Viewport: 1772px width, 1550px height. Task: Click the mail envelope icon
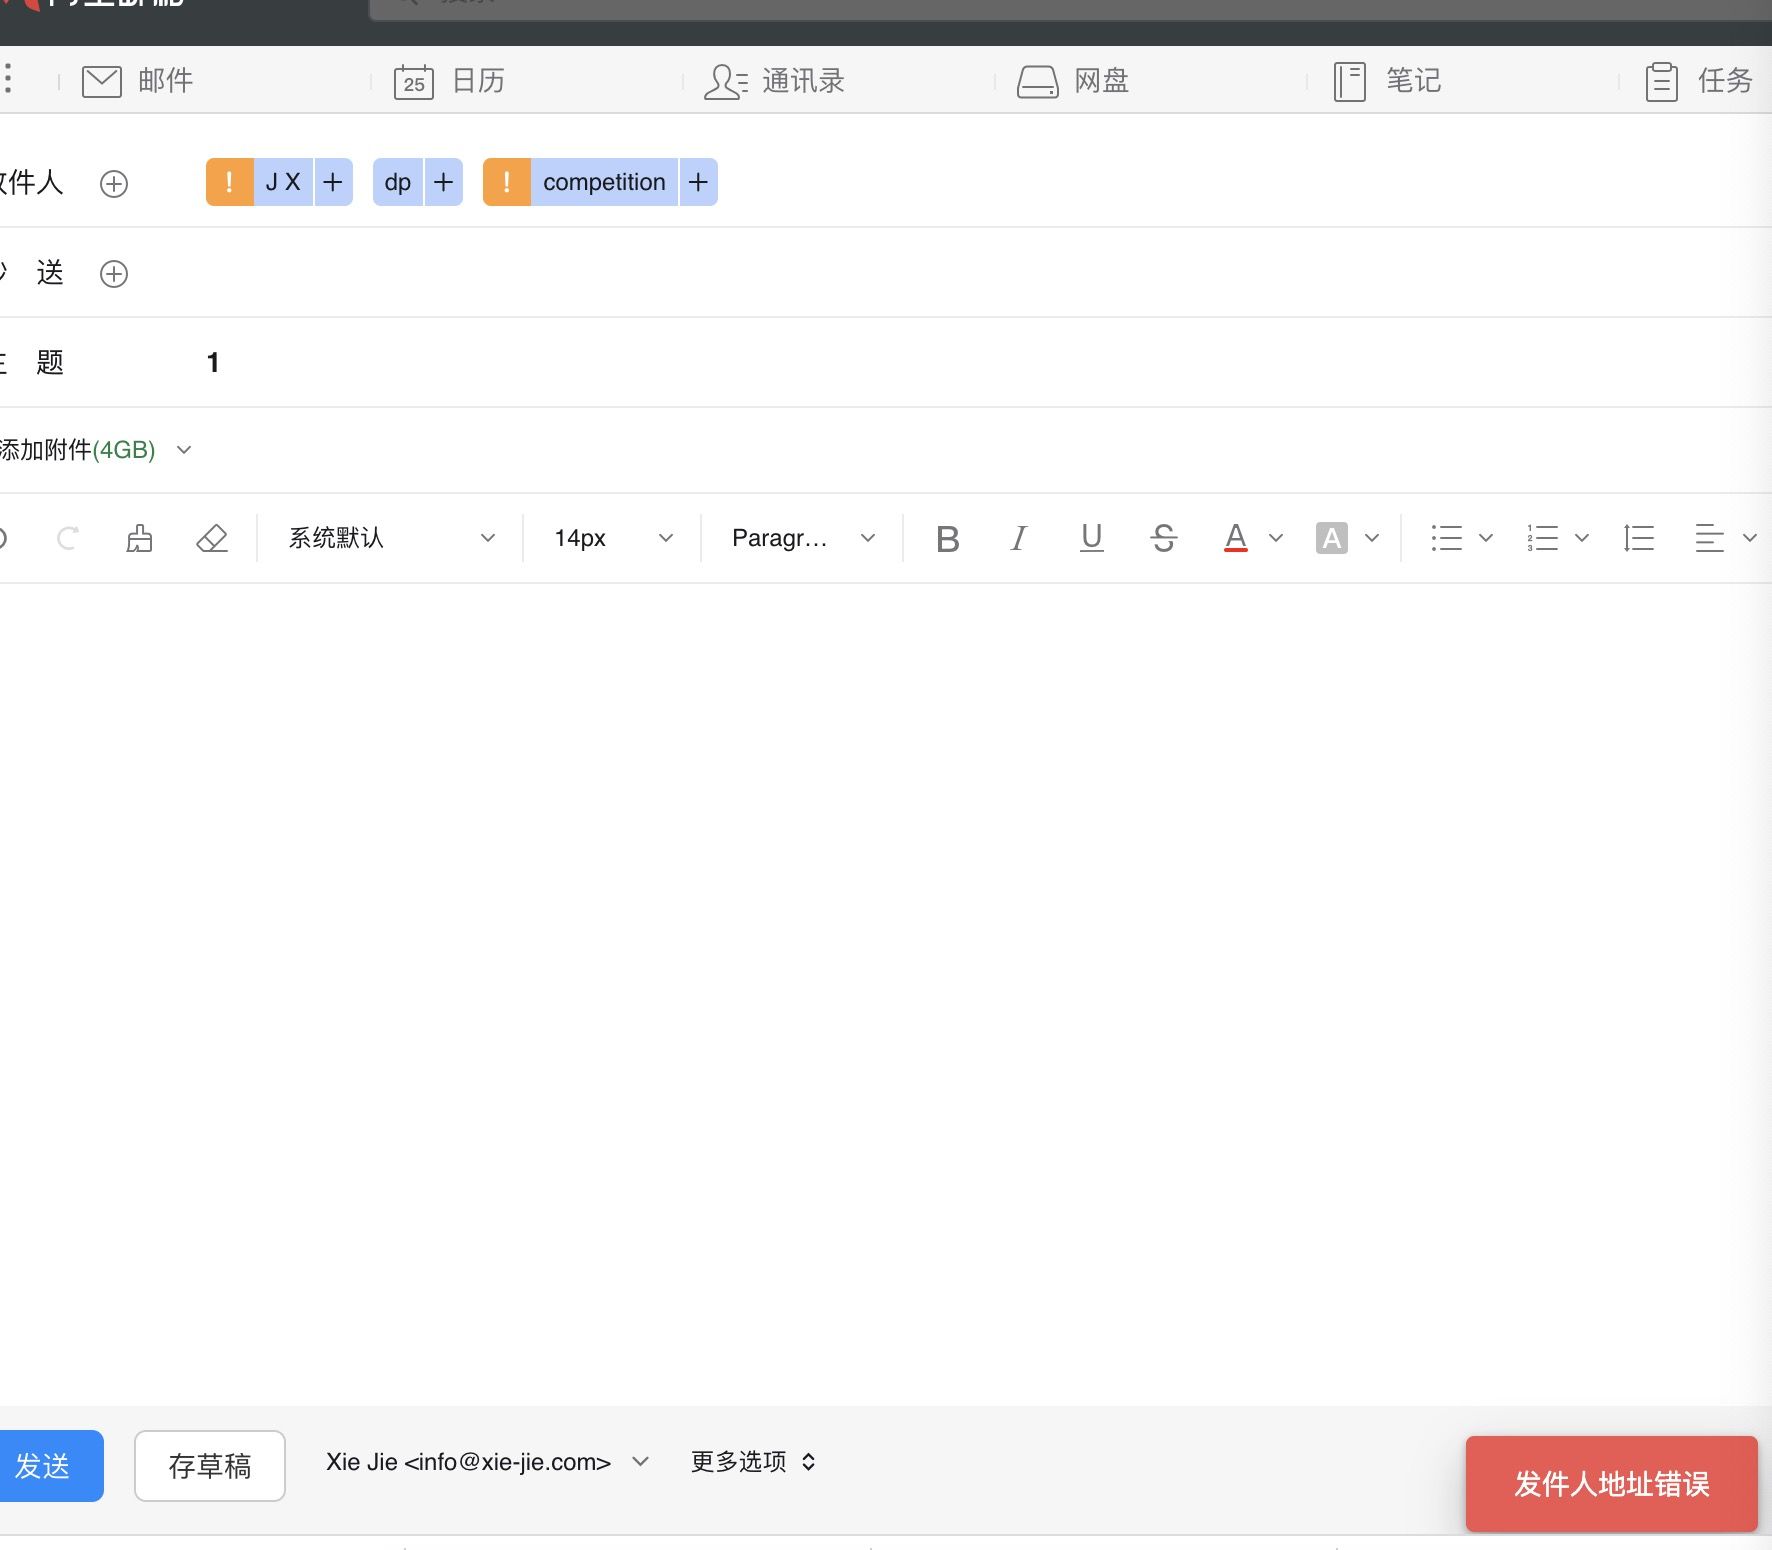tap(102, 81)
